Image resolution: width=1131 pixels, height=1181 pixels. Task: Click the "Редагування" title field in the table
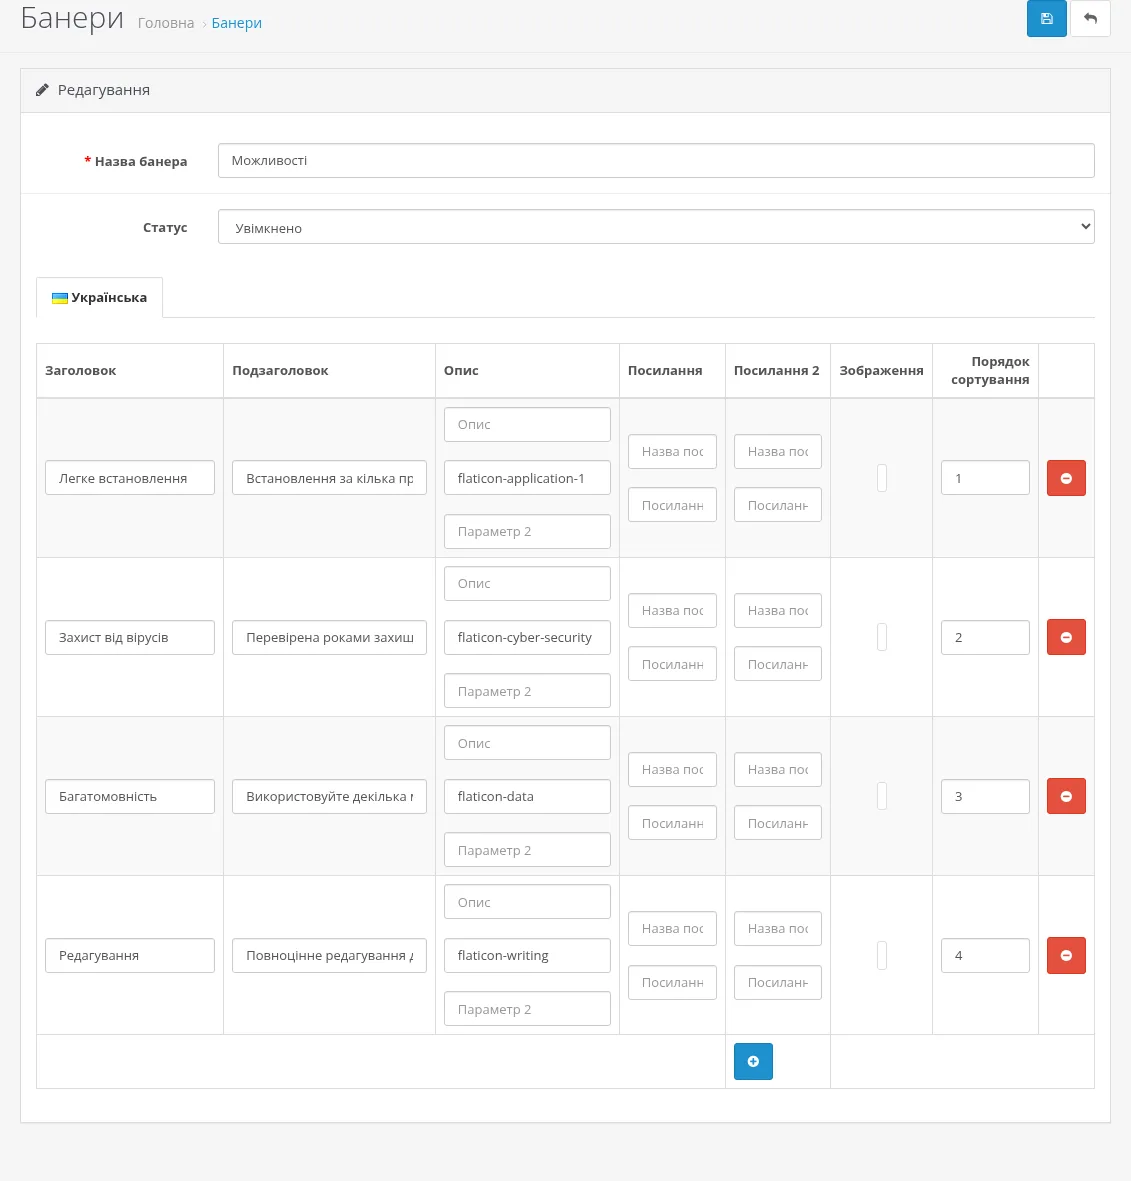click(x=130, y=955)
